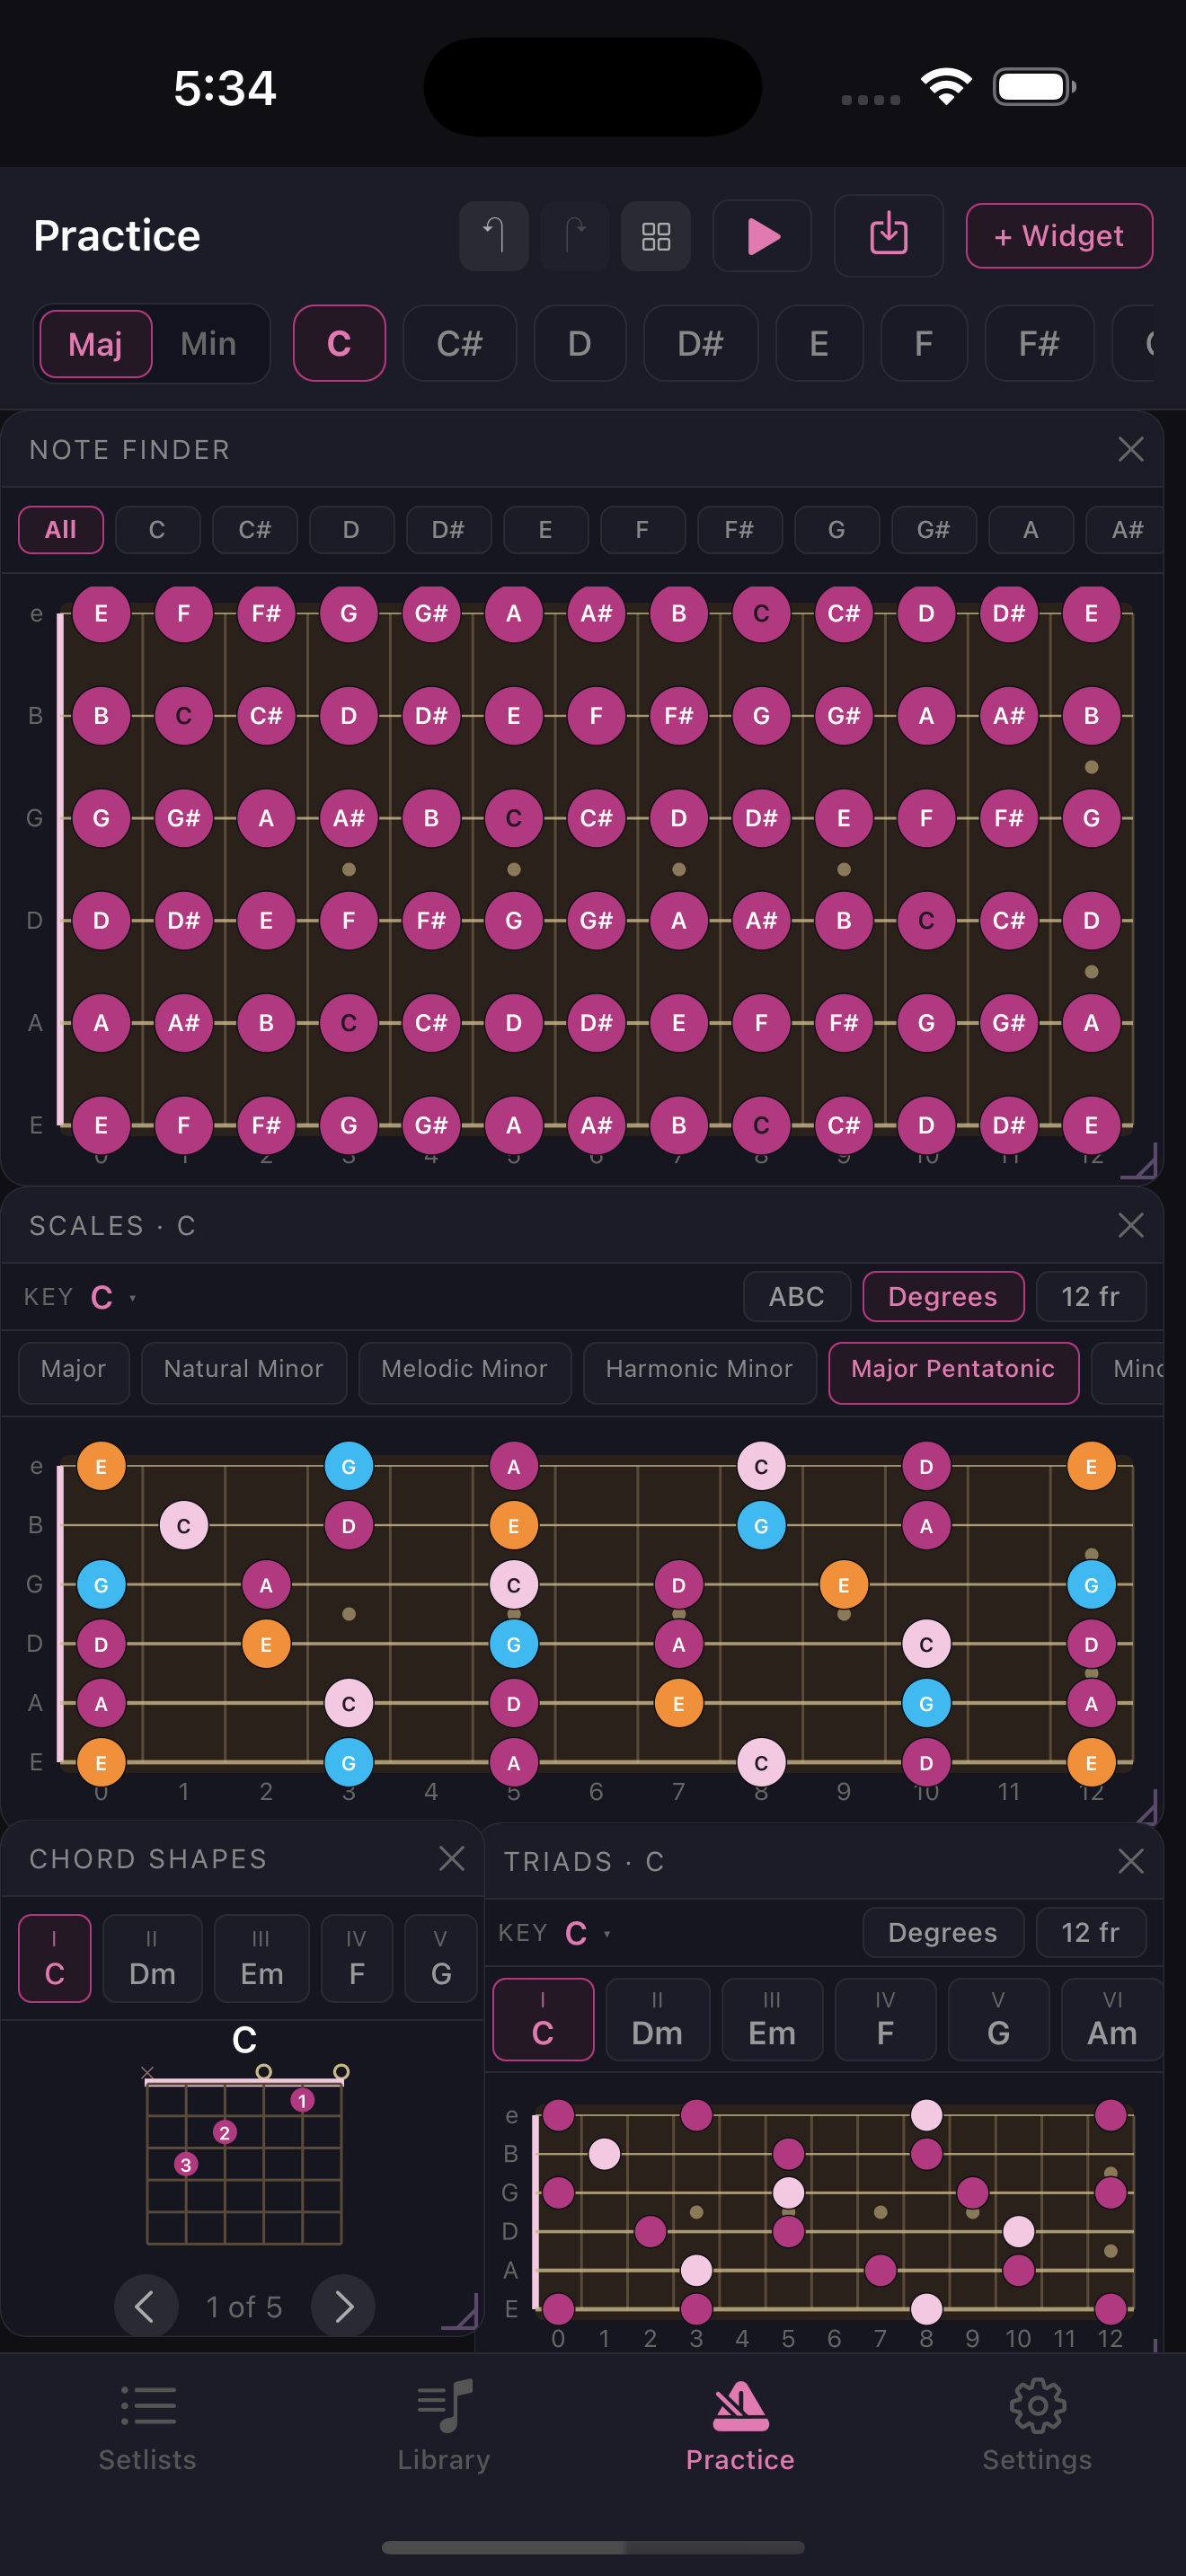This screenshot has width=1186, height=2576.
Task: Tap the download/save icon
Action: [x=888, y=236]
